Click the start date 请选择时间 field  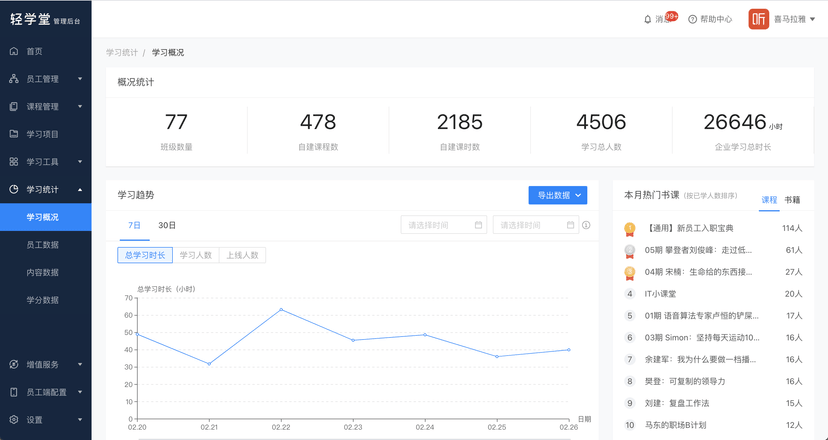coord(444,225)
